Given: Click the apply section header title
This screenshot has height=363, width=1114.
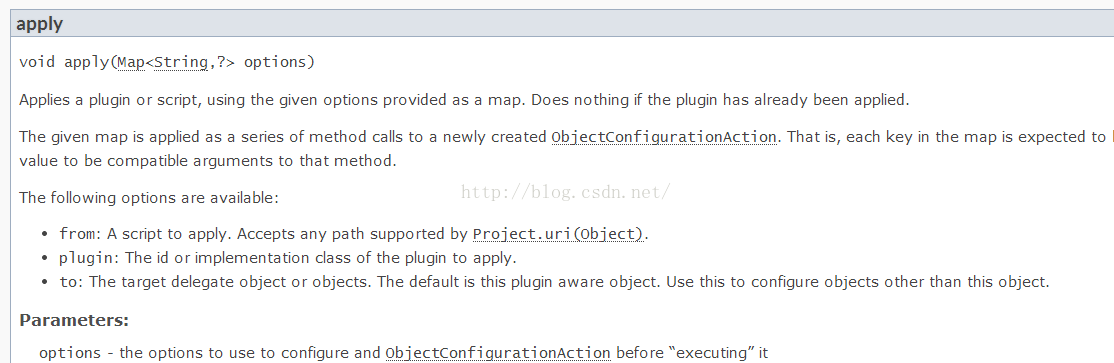Looking at the screenshot, I should [40, 23].
